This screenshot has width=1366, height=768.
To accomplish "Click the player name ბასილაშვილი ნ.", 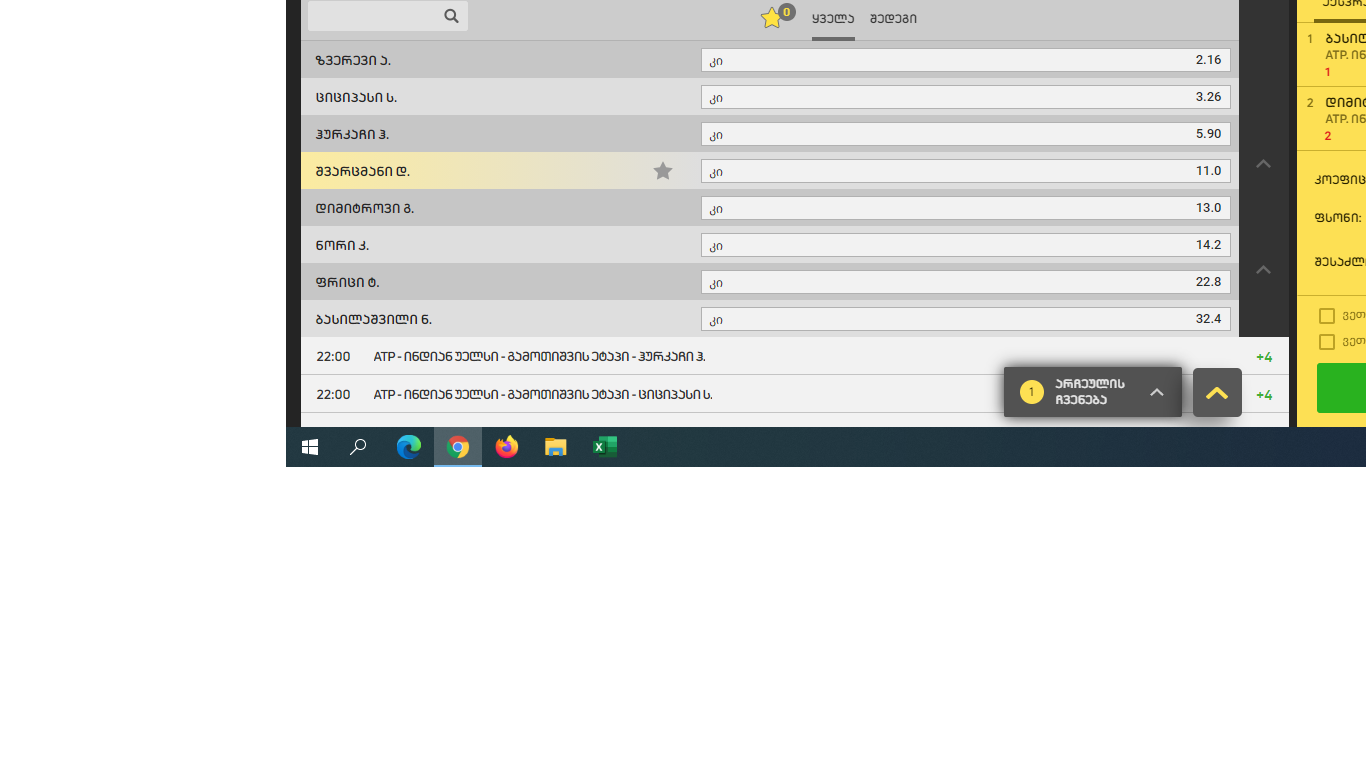I will (x=373, y=319).
